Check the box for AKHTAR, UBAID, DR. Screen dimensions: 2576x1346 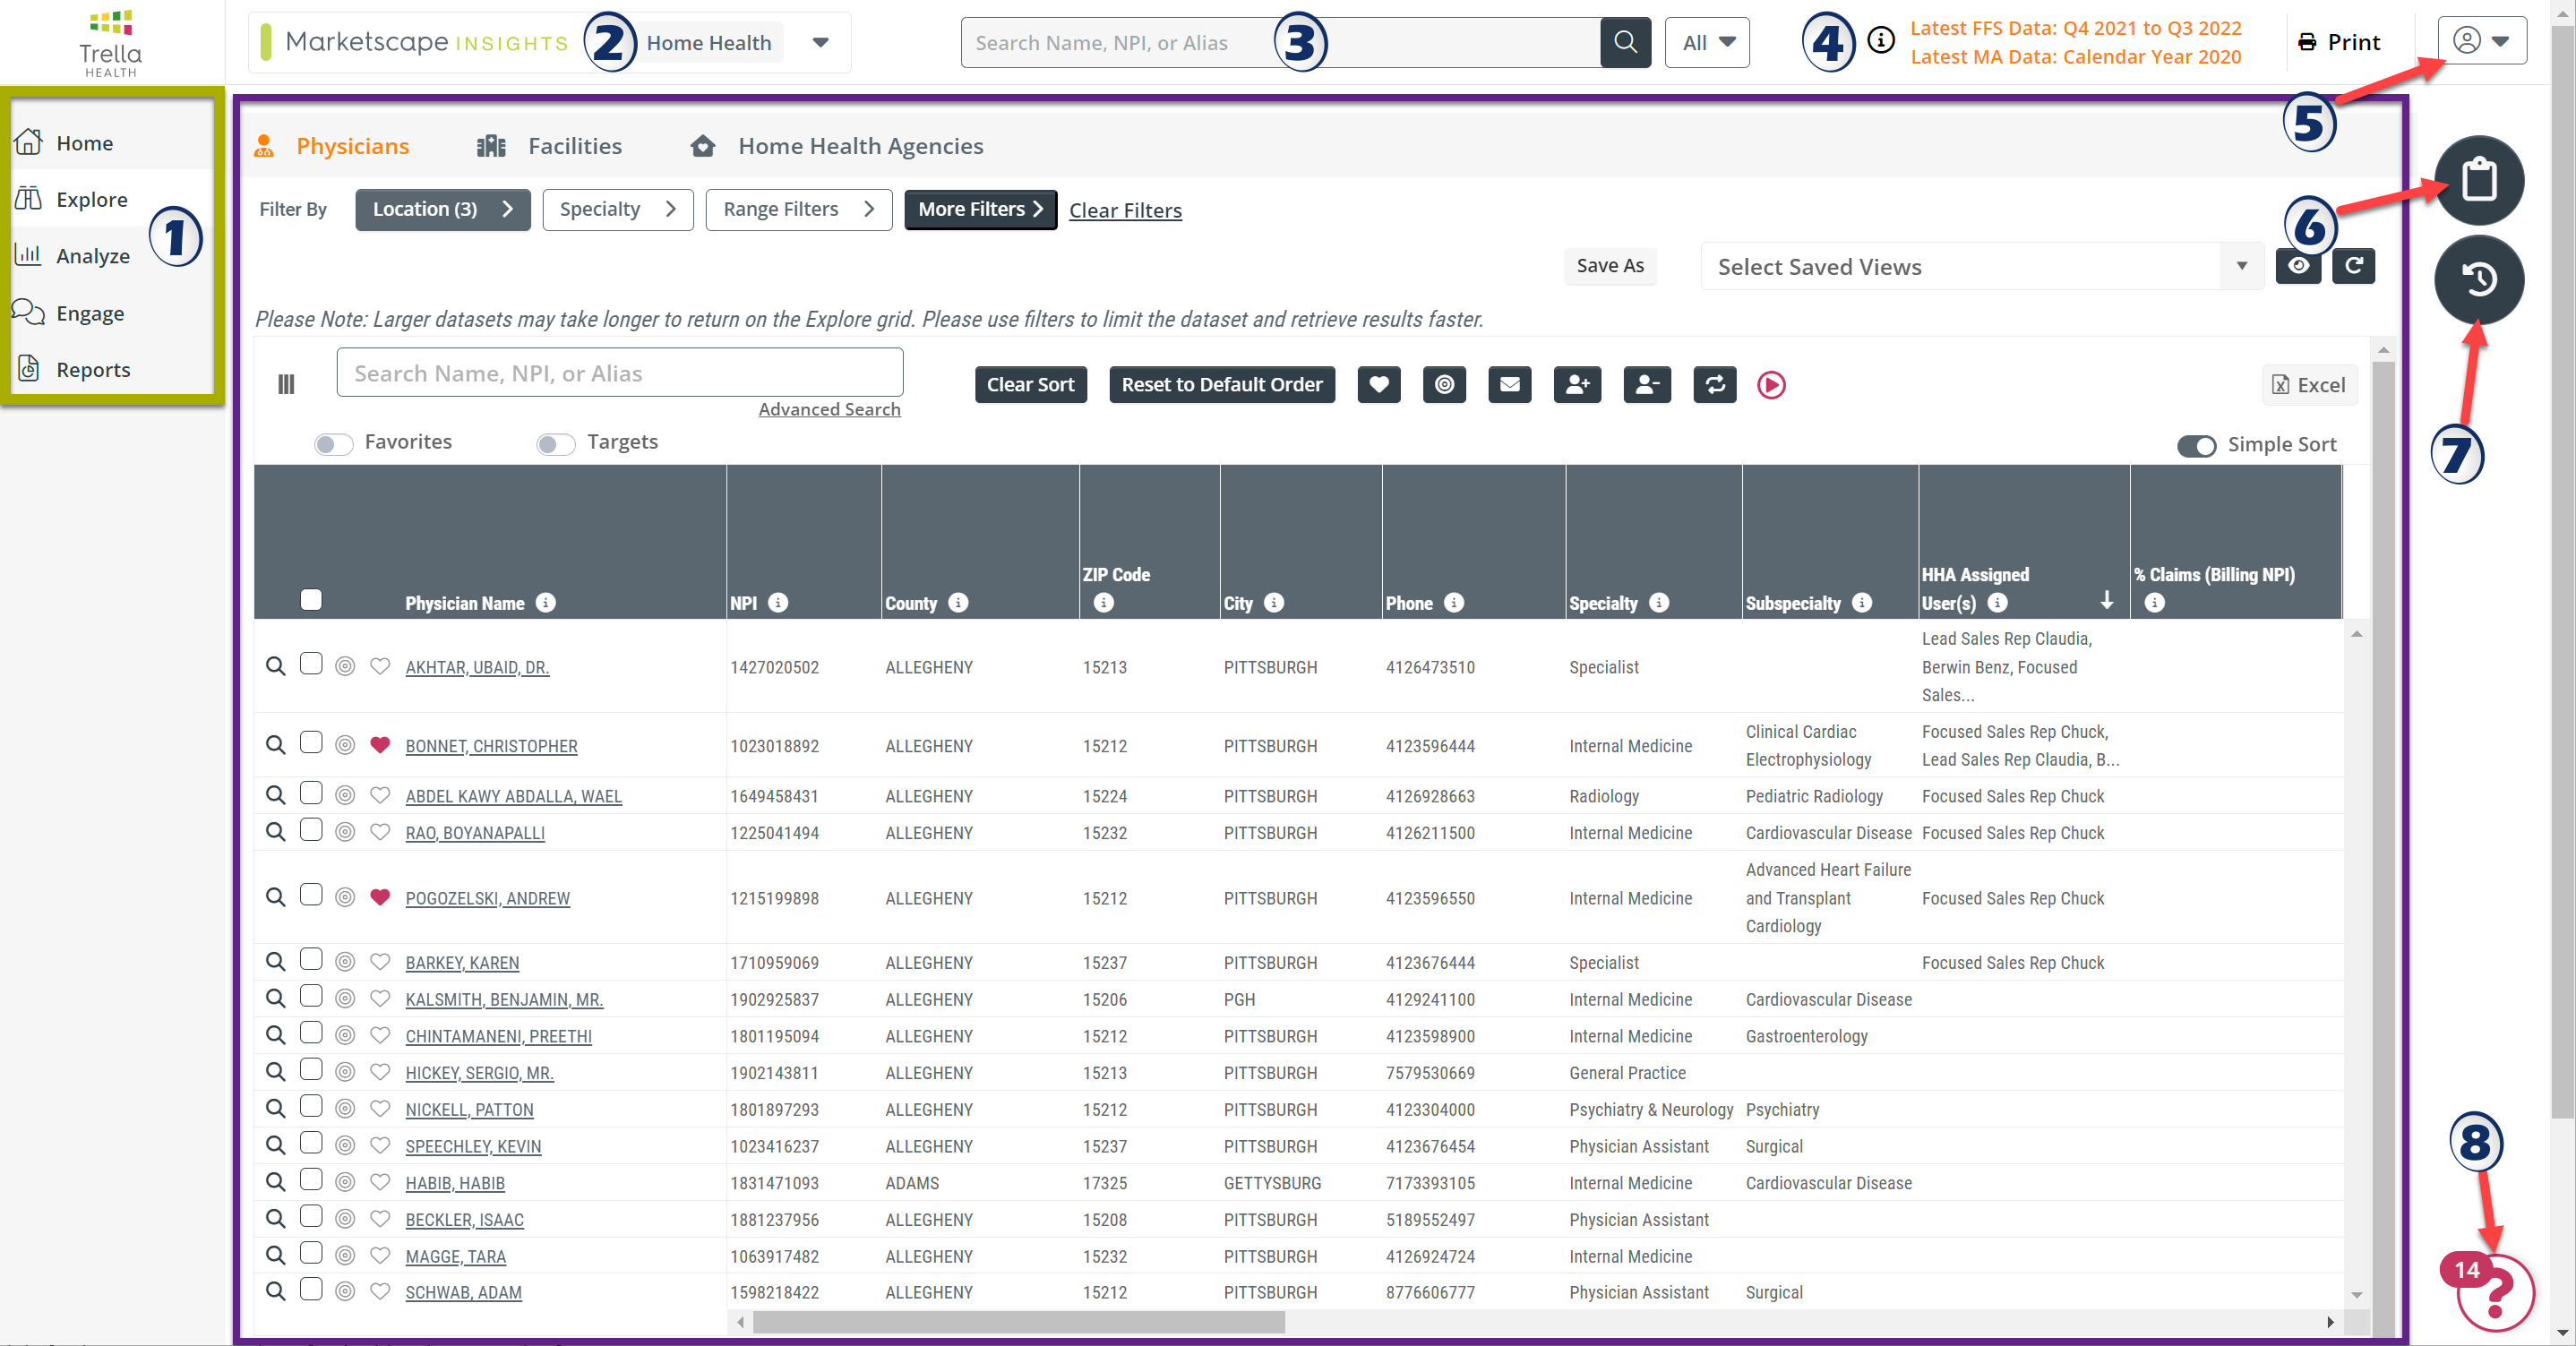pyautogui.click(x=311, y=664)
